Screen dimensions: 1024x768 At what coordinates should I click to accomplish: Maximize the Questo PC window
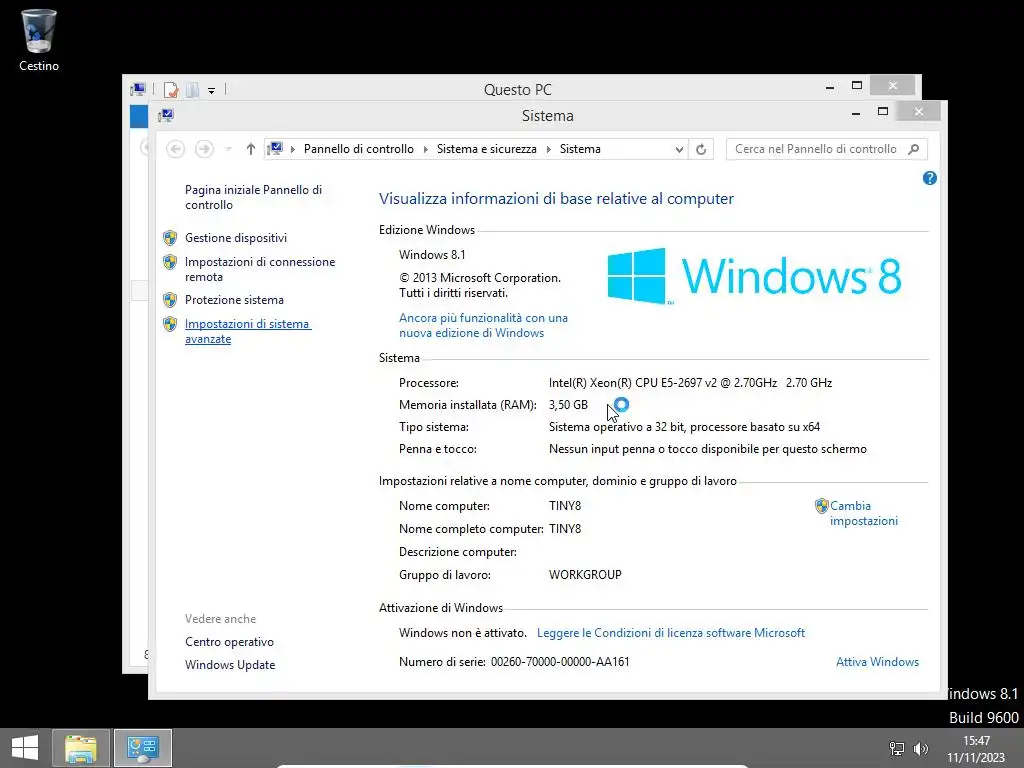click(857, 86)
